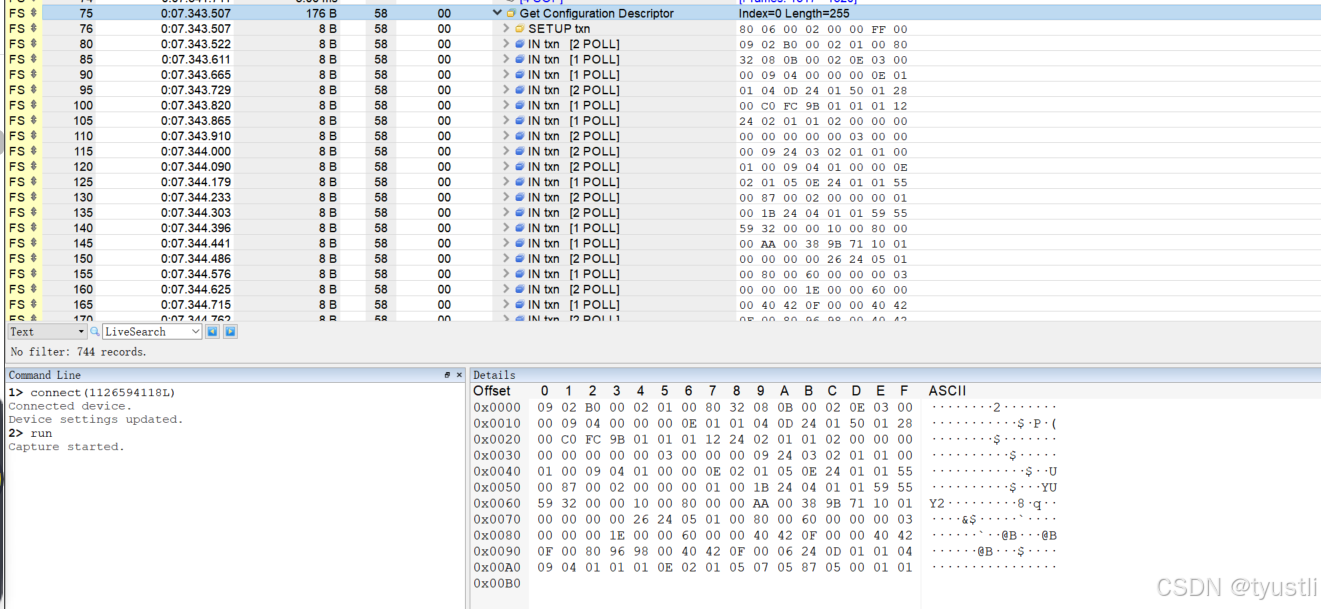This screenshot has width=1321, height=609.
Task: Click the SETUP txn packet icon
Action: pyautogui.click(x=520, y=29)
